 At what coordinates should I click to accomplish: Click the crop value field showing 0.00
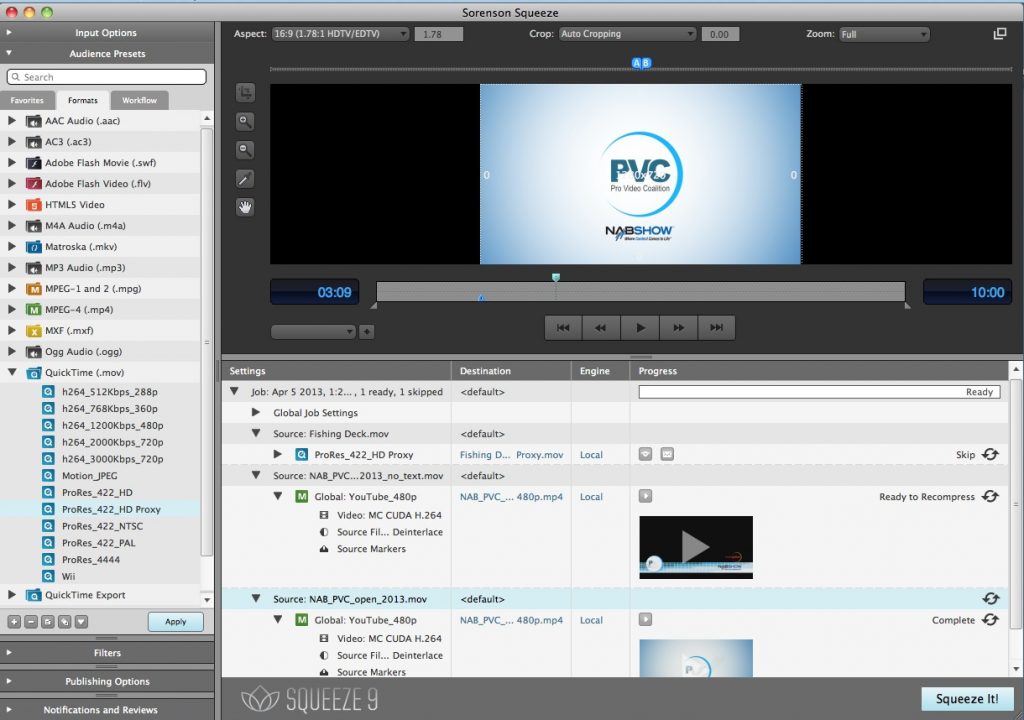coord(720,34)
